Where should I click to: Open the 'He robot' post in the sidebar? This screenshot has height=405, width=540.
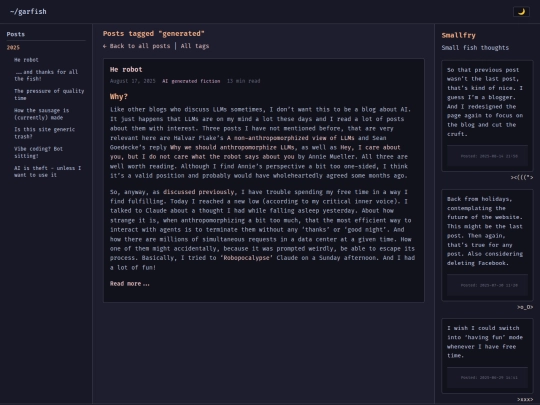pos(26,60)
